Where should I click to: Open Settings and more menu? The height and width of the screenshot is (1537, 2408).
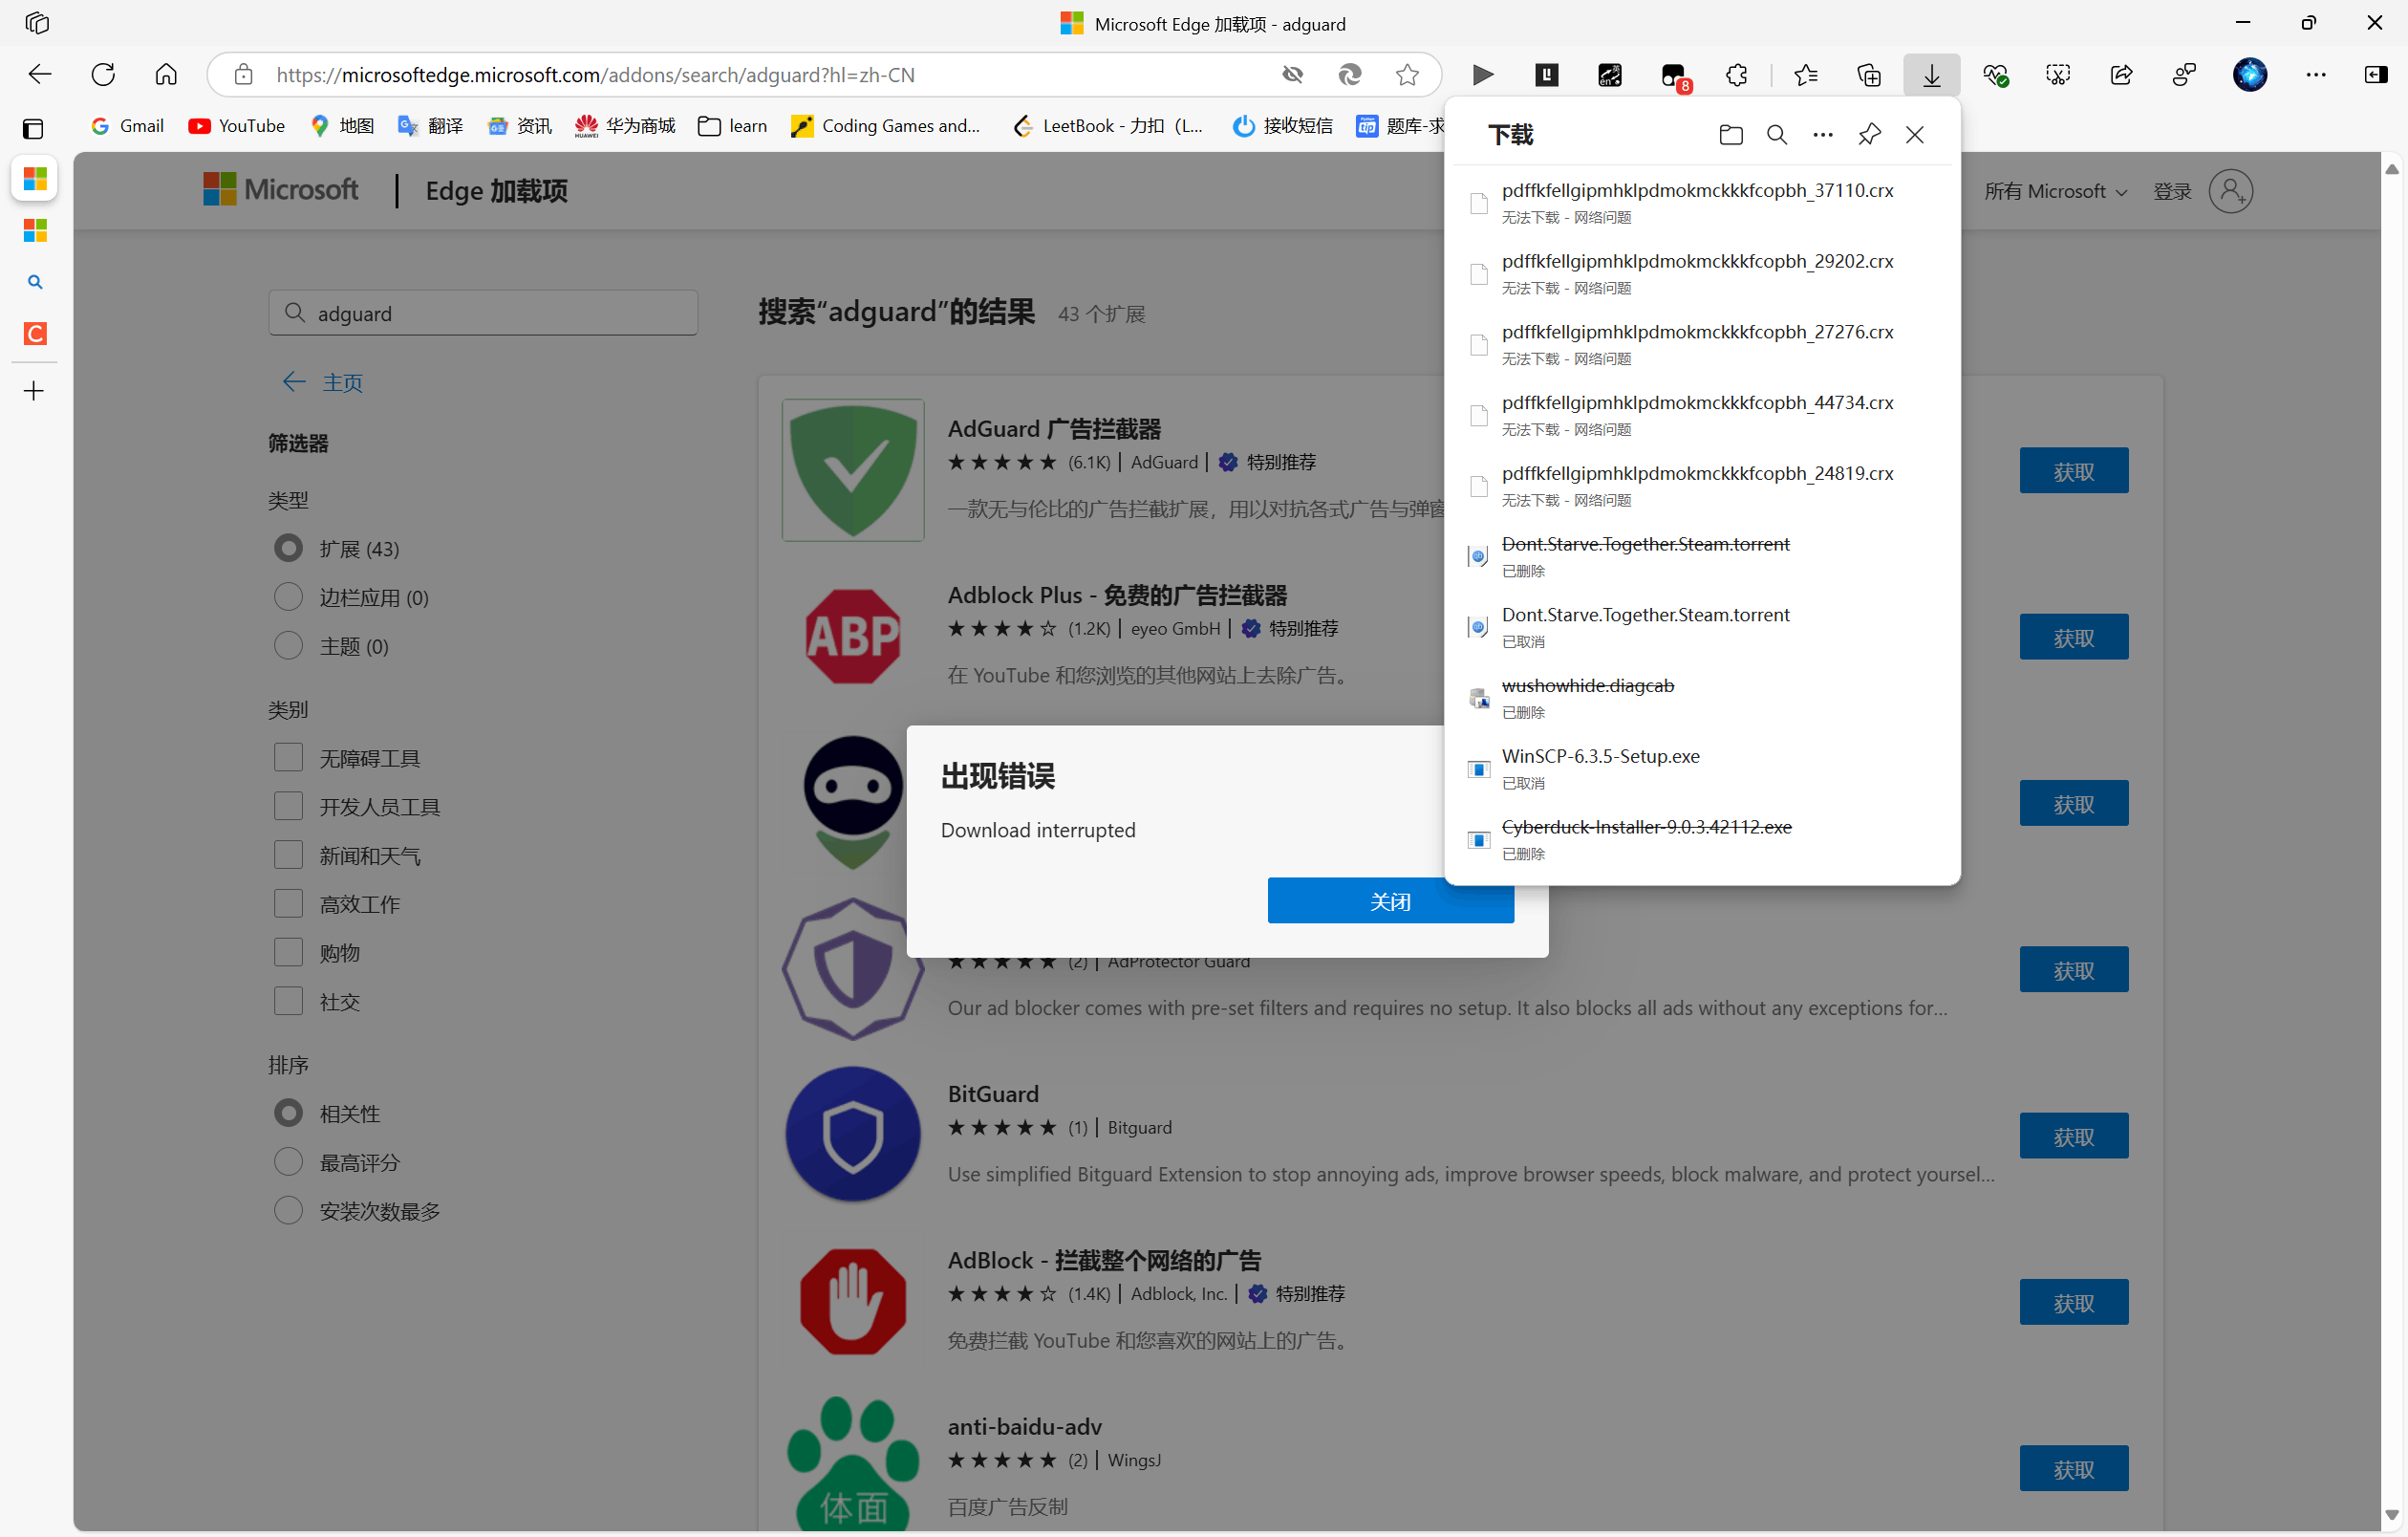point(2315,75)
